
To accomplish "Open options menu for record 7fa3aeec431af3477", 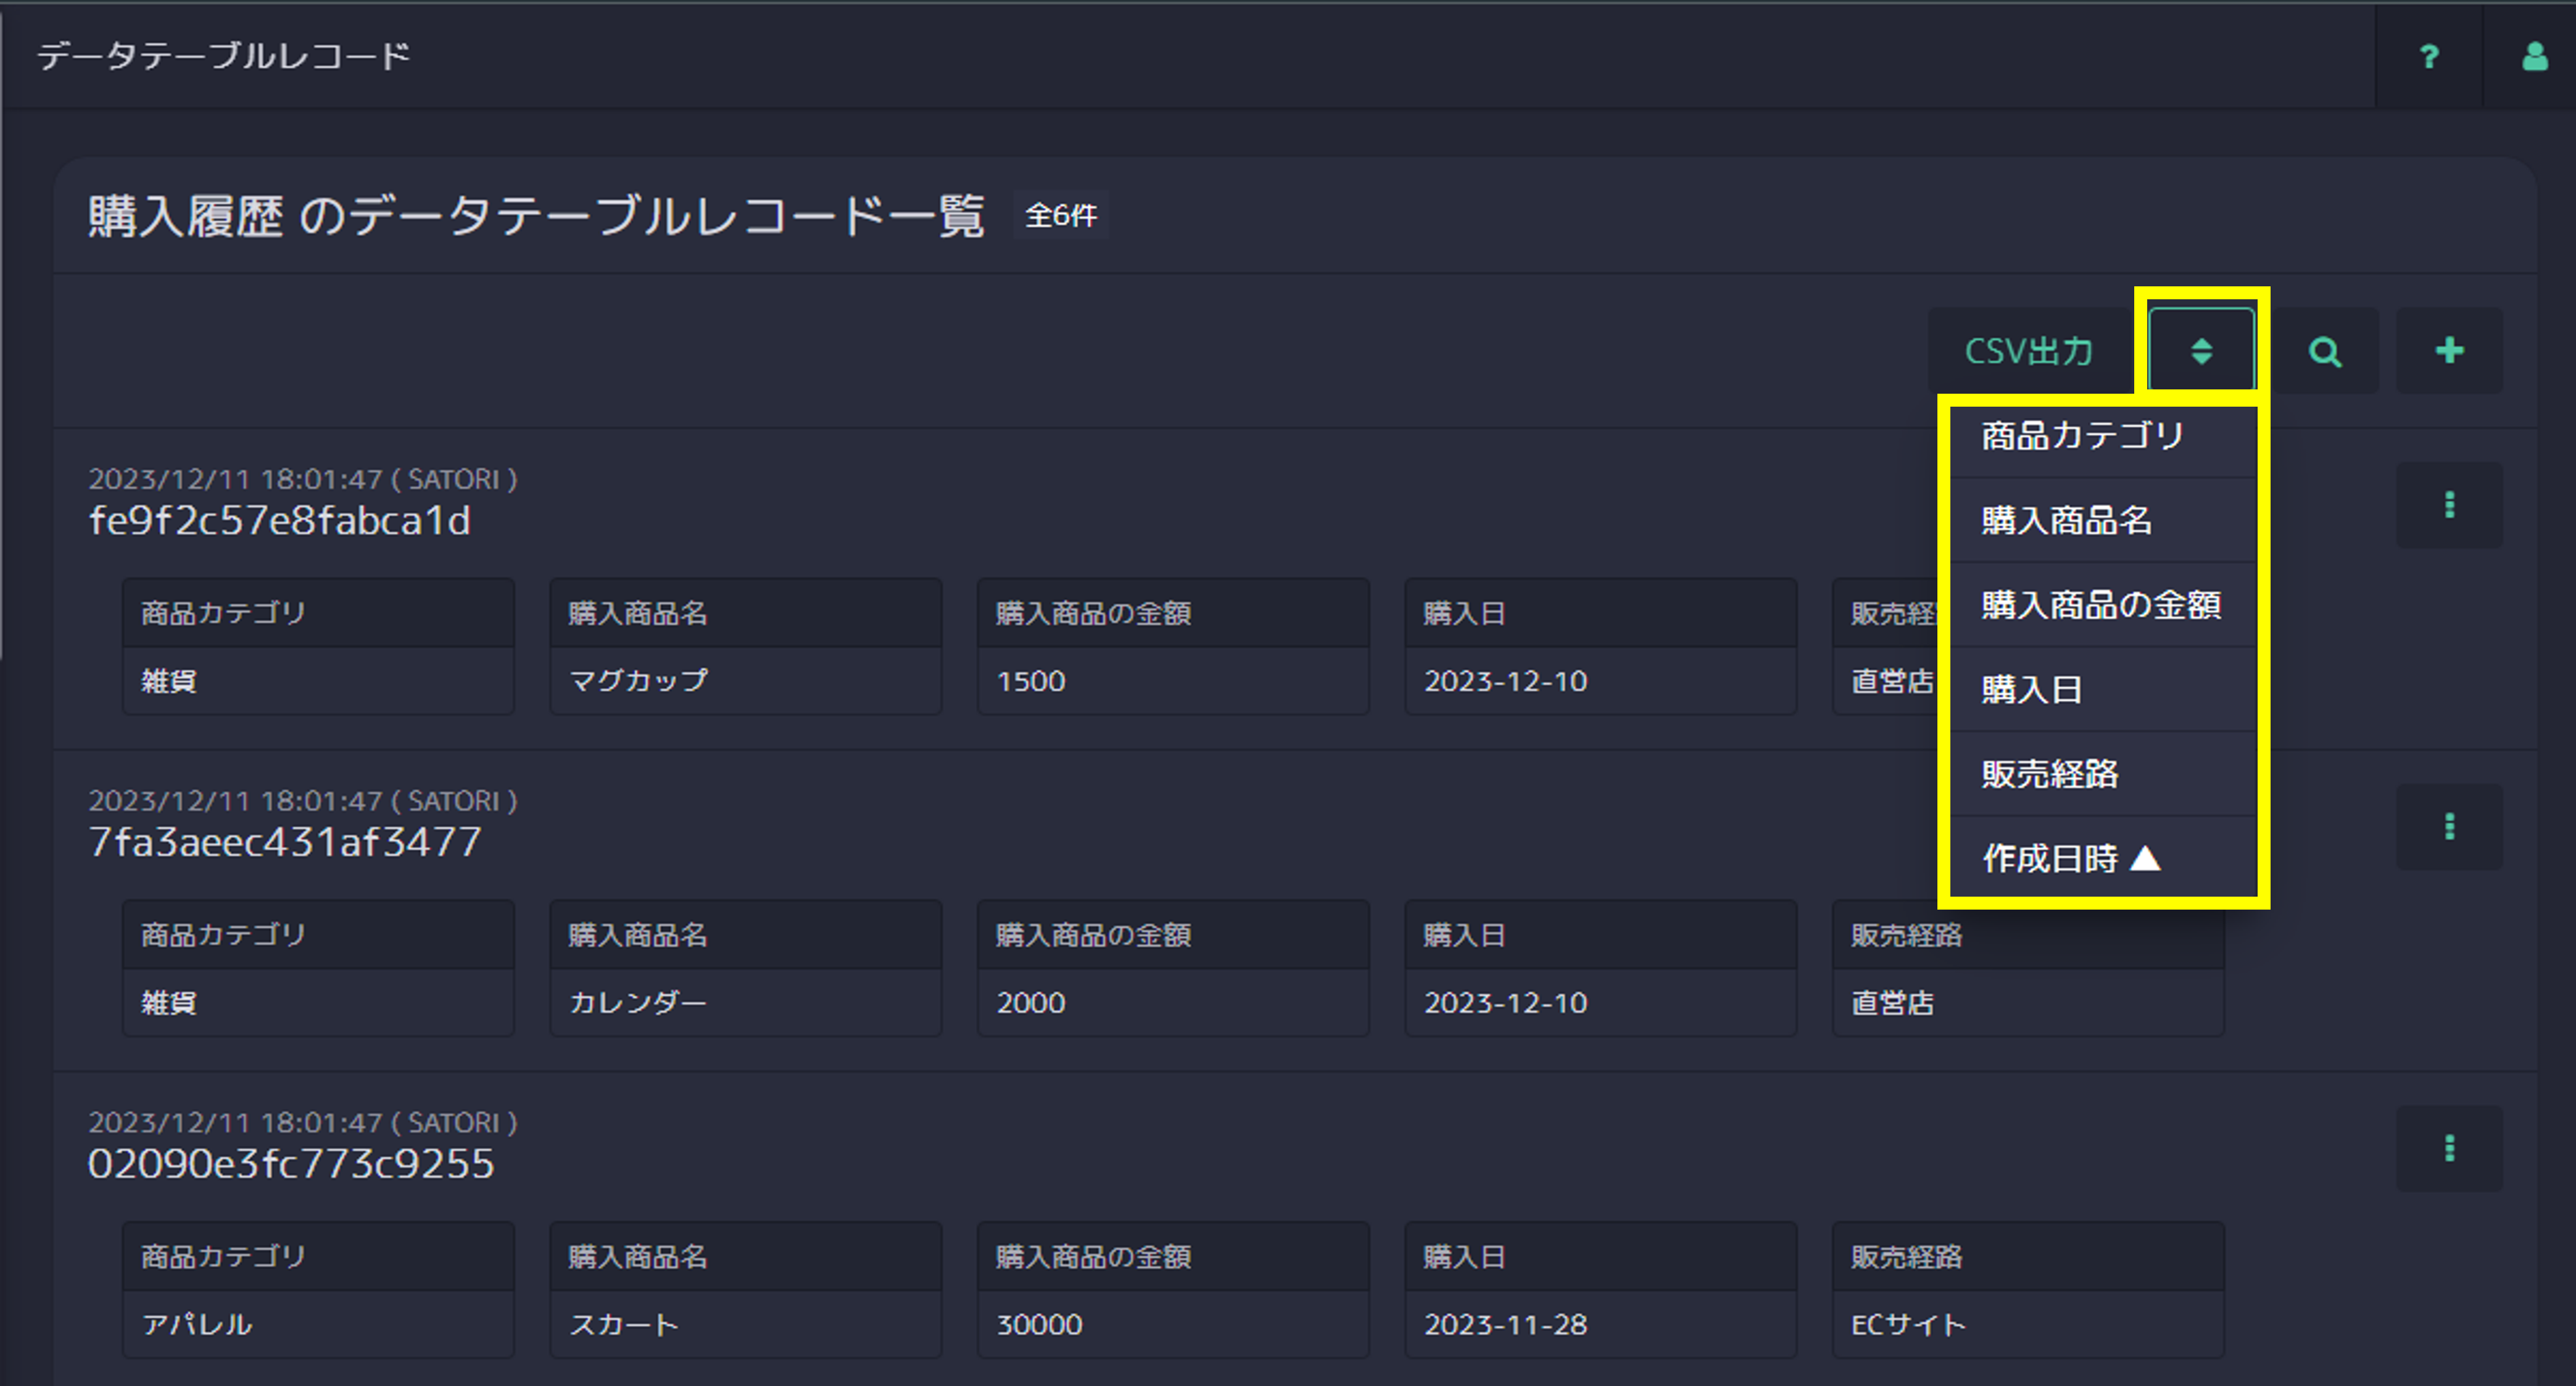I will (2449, 826).
